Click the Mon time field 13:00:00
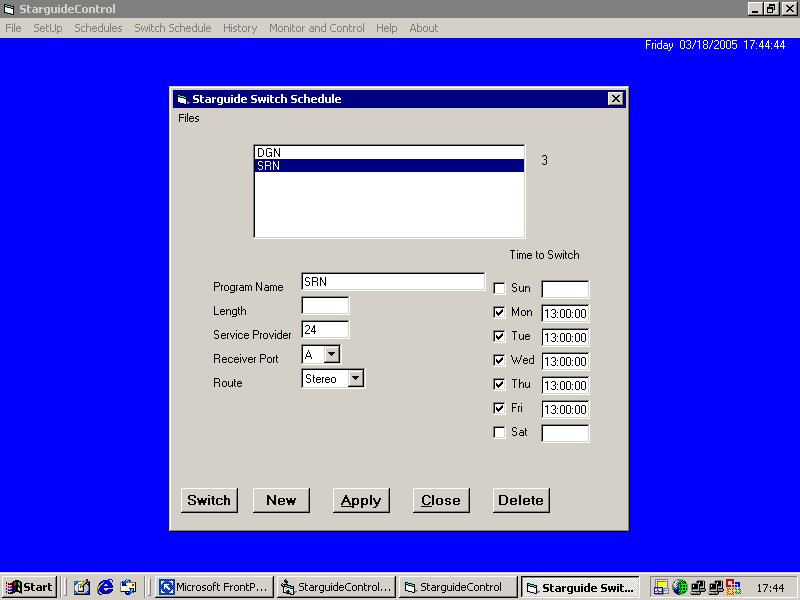 (565, 313)
